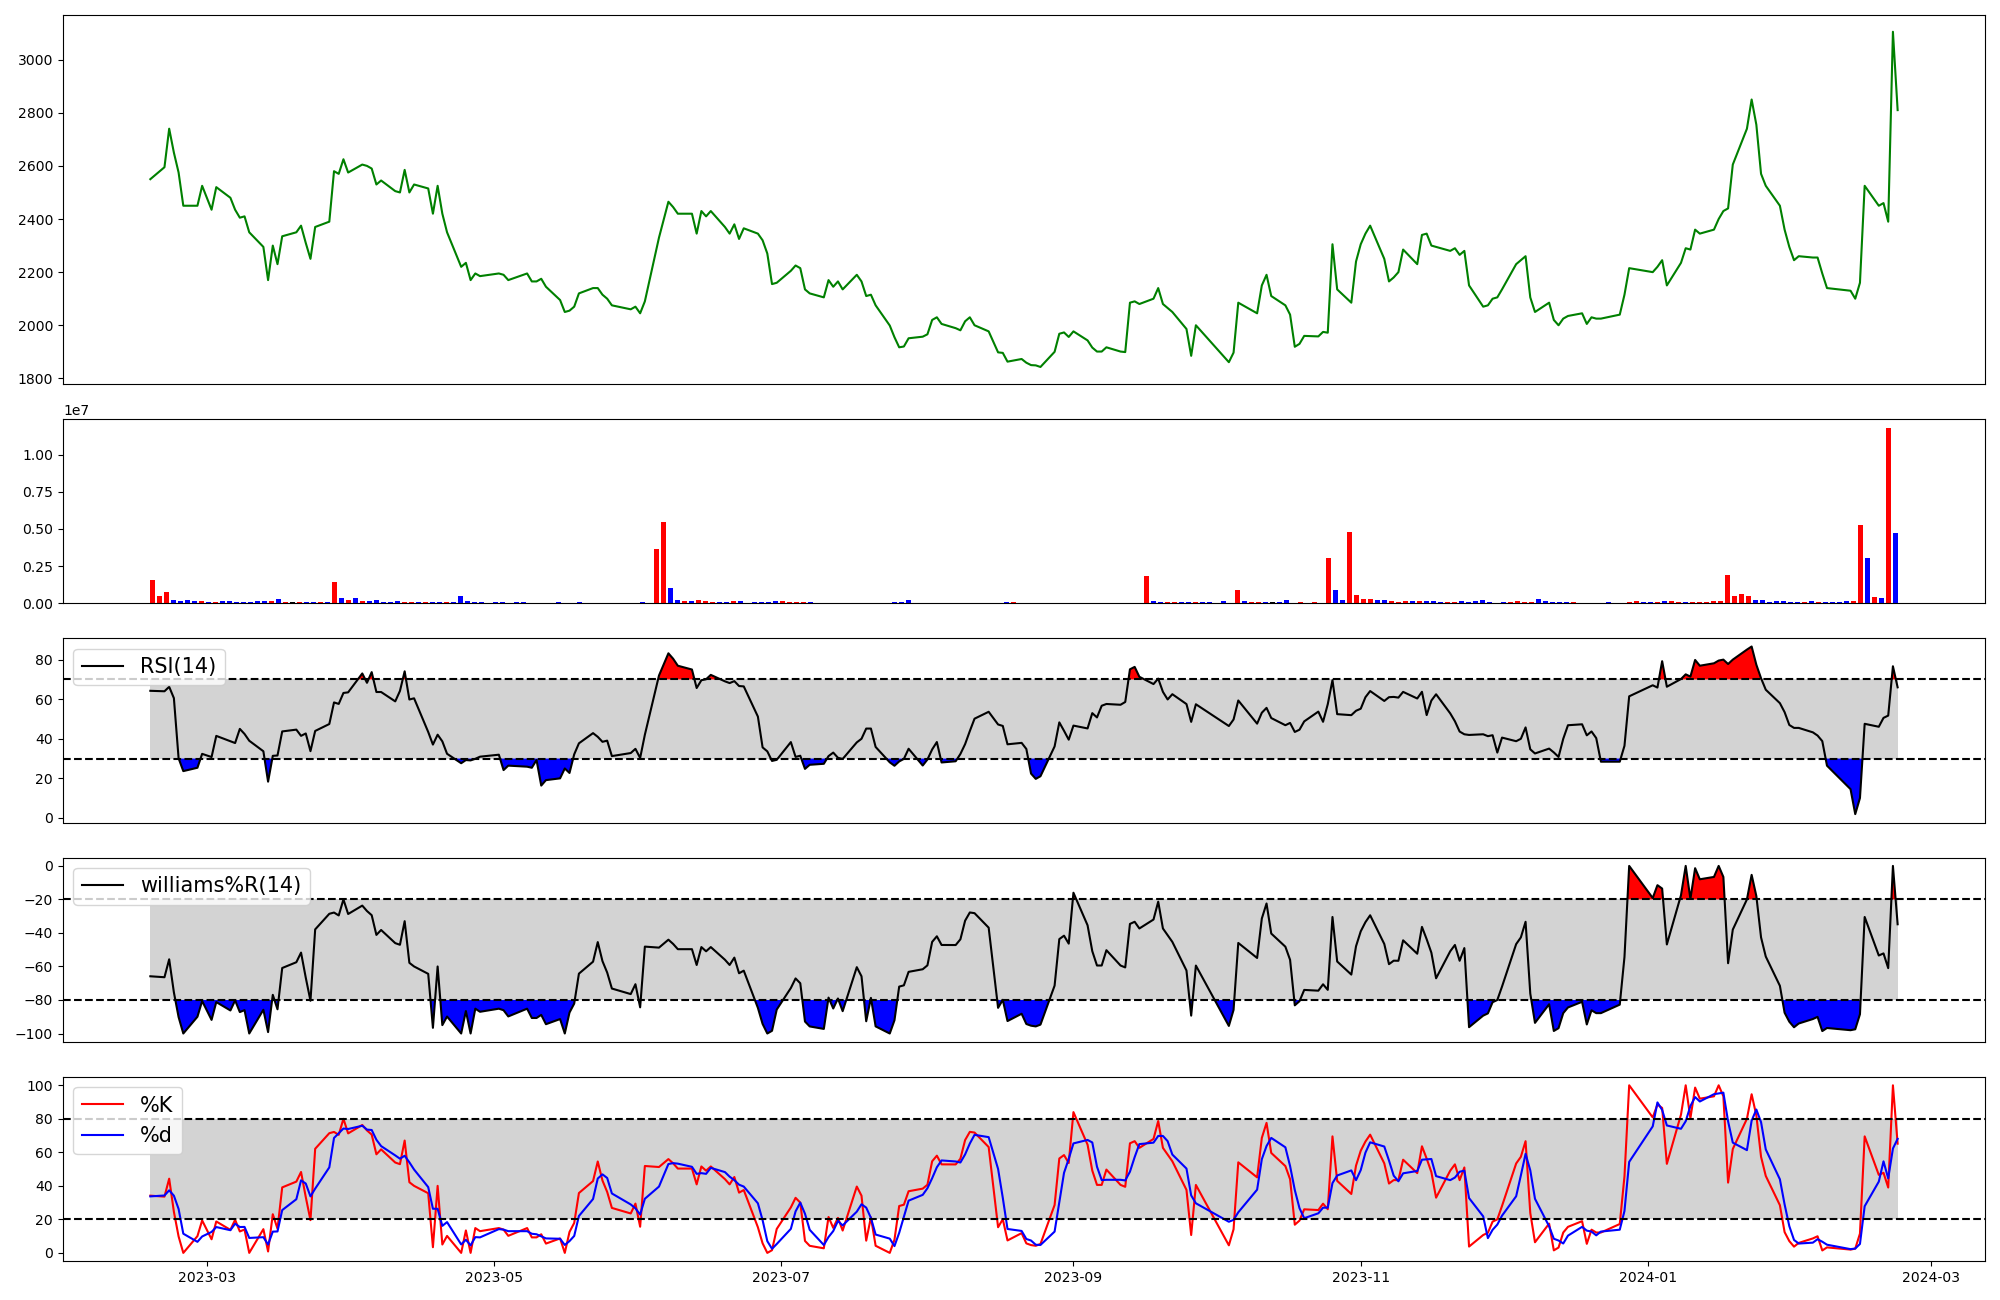Click the 2024-01 x-axis date label
This screenshot has height=1300, width=2000.
tap(1646, 1277)
